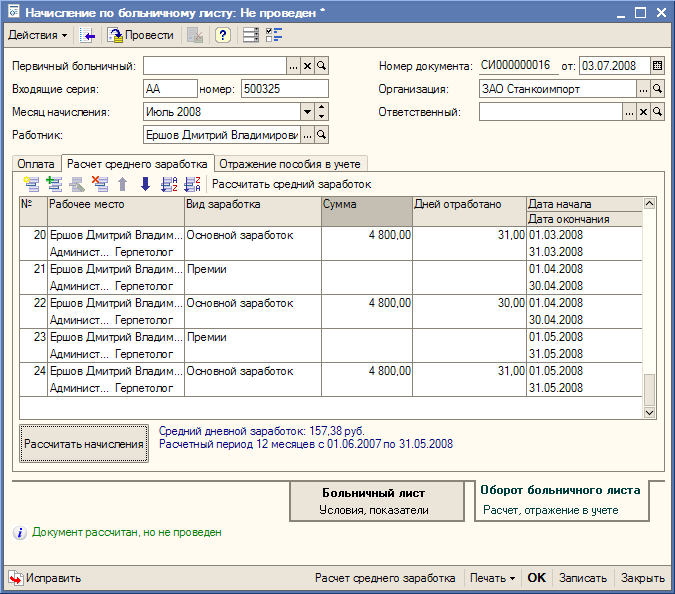Clear the Первичный больничный field with X
675x594 pixels.
(307, 66)
